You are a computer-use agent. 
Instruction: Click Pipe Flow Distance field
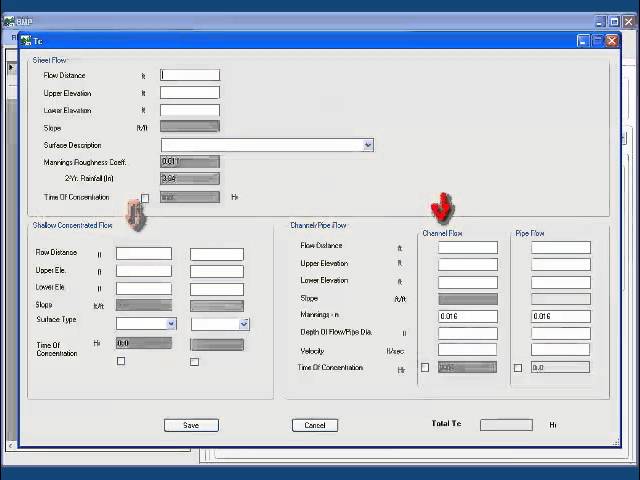point(561,247)
